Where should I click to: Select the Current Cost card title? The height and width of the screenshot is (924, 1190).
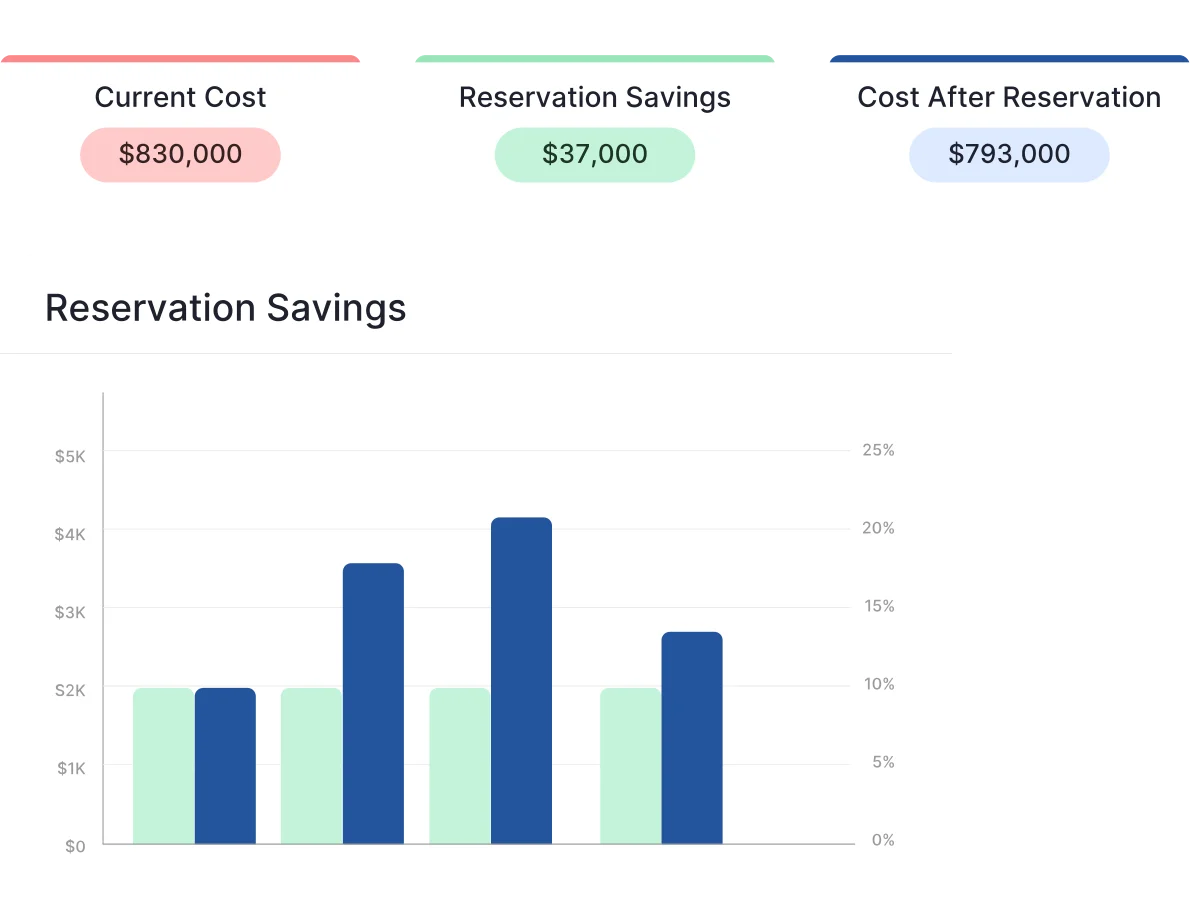[180, 97]
